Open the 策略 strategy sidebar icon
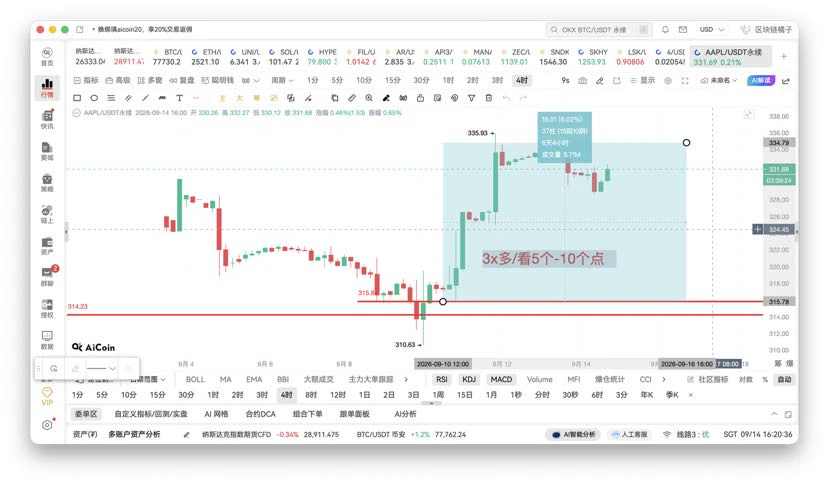The width and height of the screenshot is (829, 484). [x=47, y=182]
